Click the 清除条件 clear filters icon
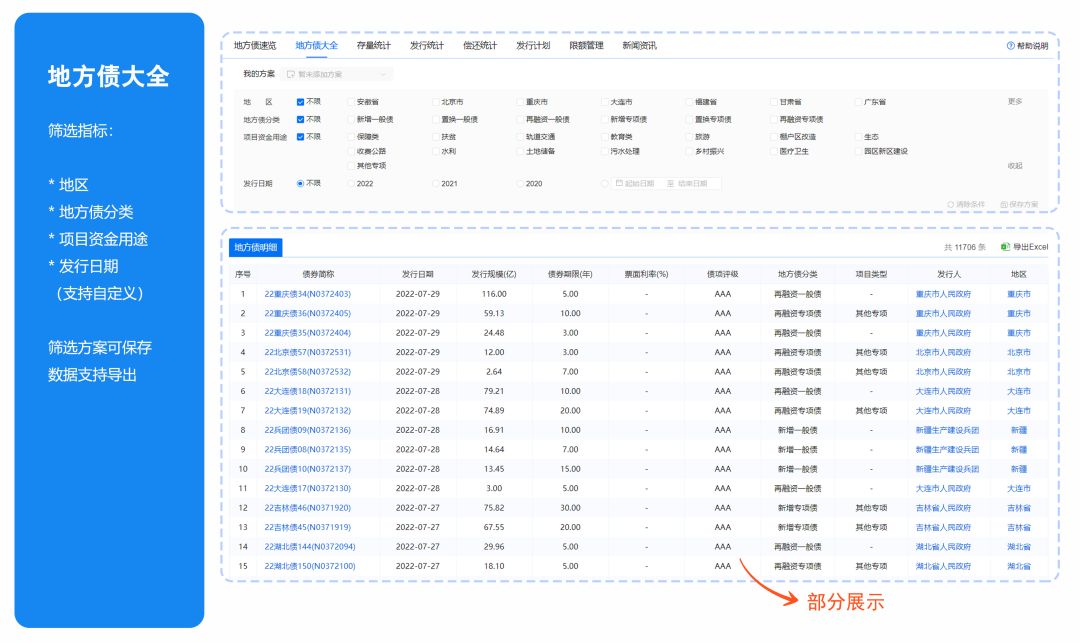The width and height of the screenshot is (1080, 643). 950,204
